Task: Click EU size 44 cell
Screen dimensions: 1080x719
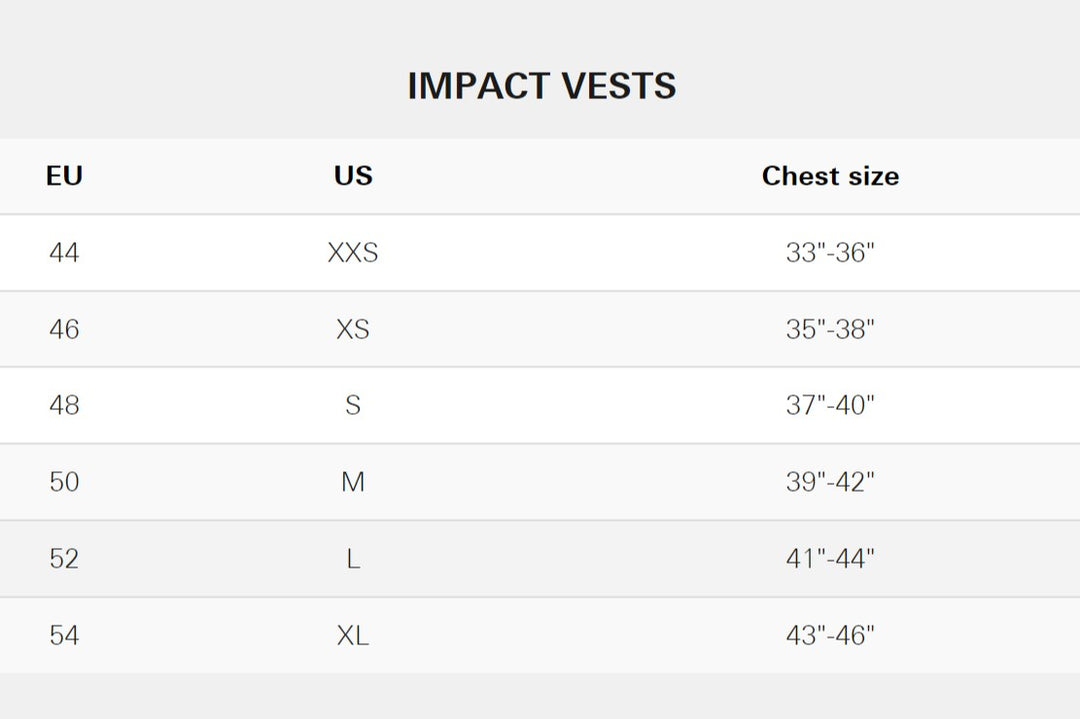Action: pos(64,253)
